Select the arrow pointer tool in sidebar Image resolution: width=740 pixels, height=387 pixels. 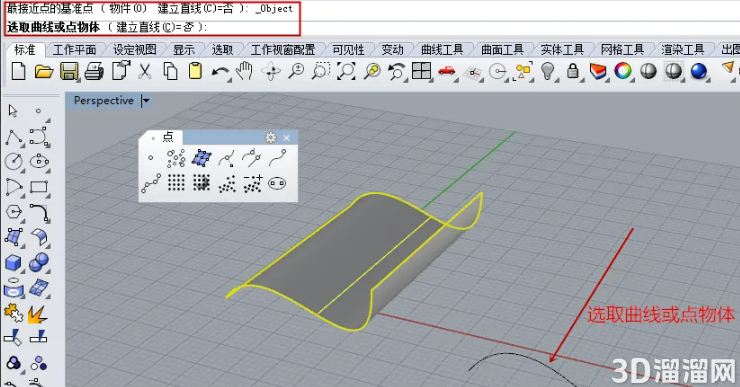[13, 111]
